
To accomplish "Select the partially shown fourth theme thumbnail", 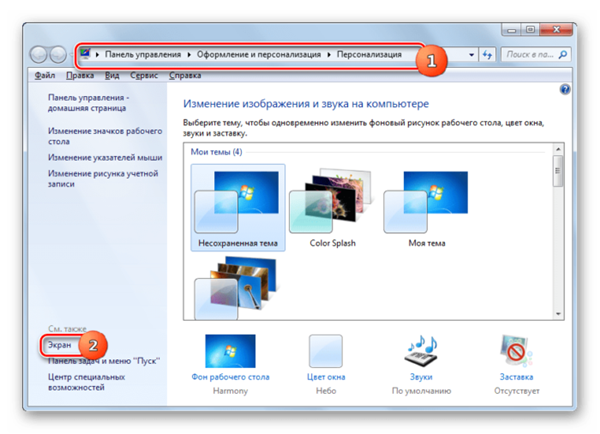I will (236, 288).
